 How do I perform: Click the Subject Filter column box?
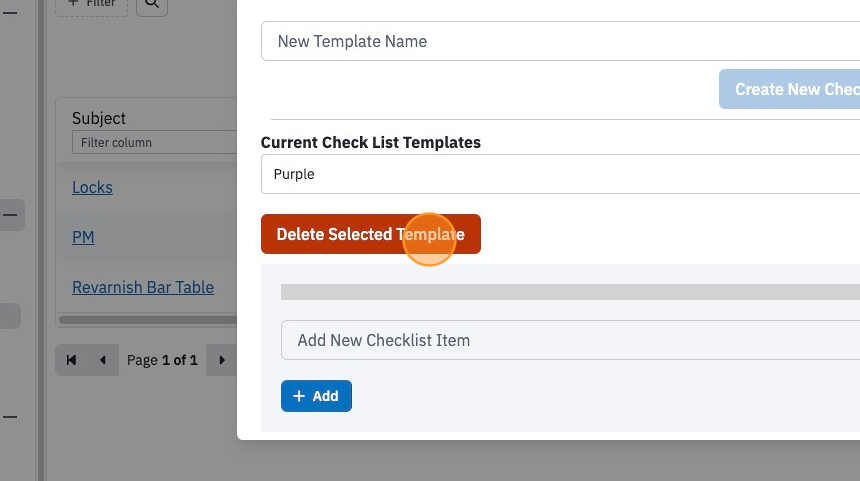(155, 143)
